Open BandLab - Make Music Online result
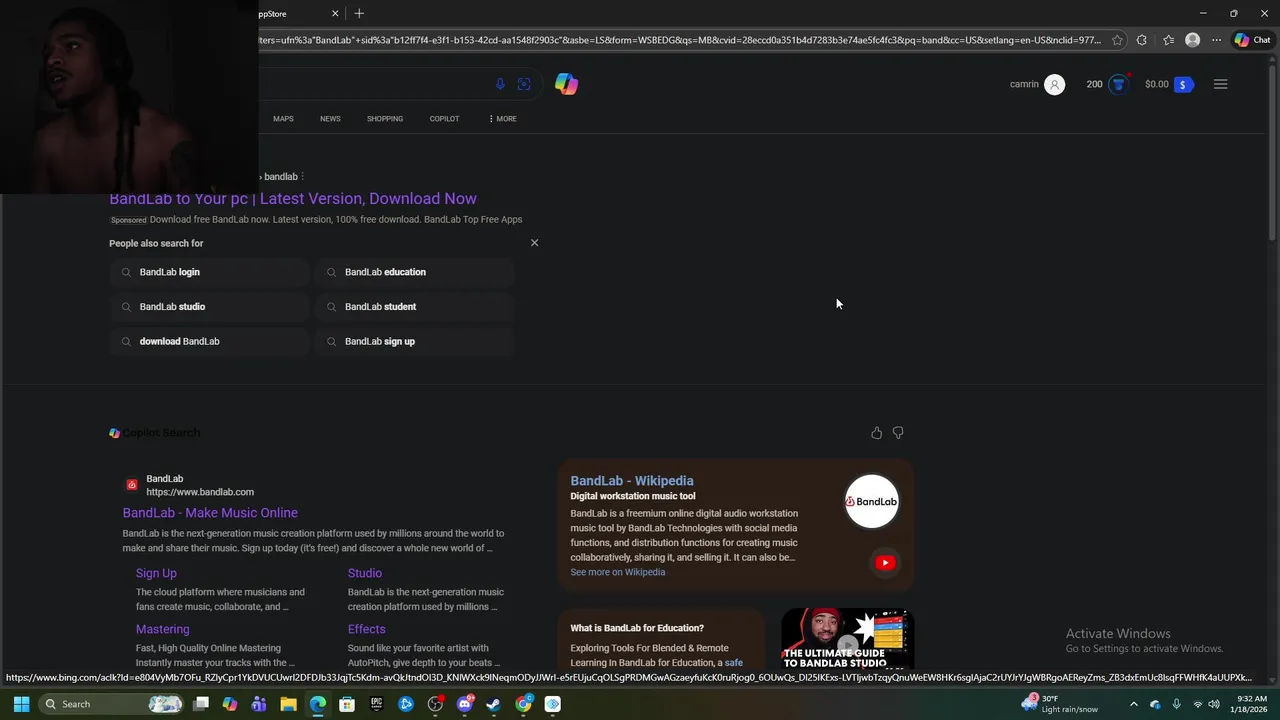Viewport: 1280px width, 720px height. pyautogui.click(x=210, y=513)
